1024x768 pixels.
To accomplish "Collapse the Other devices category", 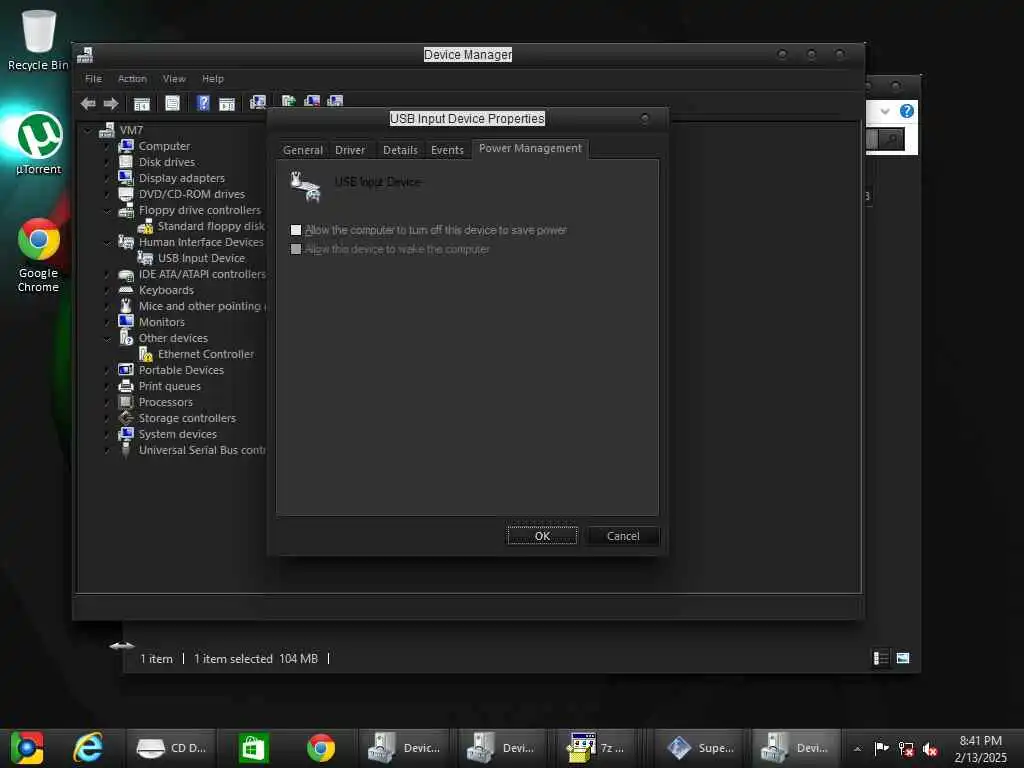I will pyautogui.click(x=107, y=338).
